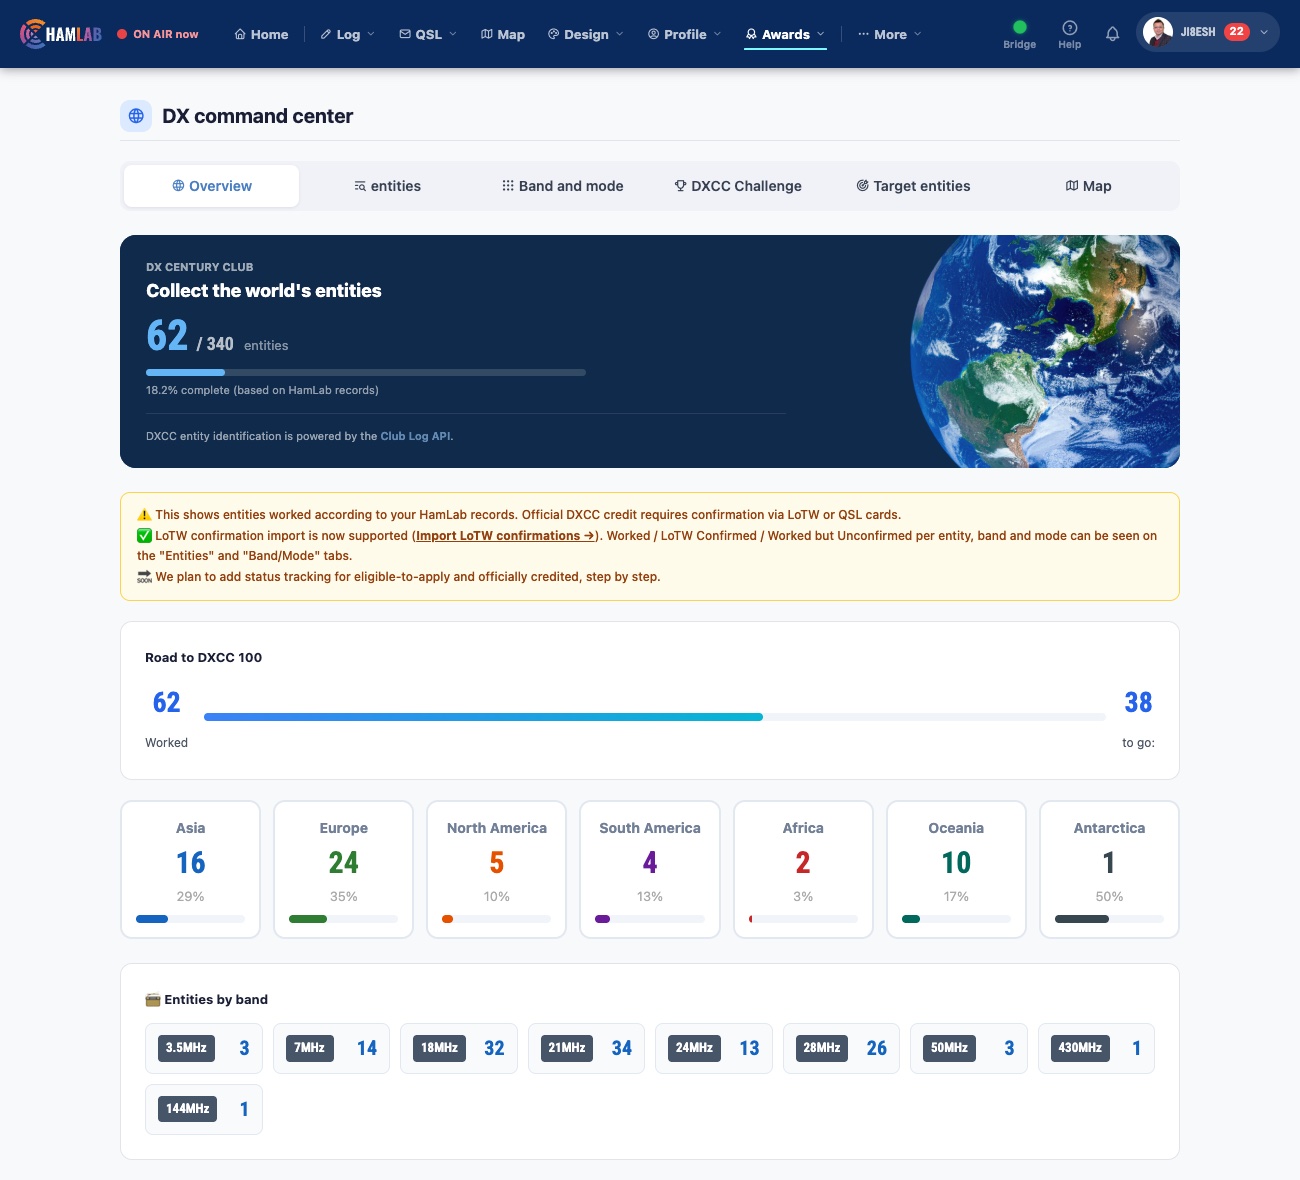The height and width of the screenshot is (1180, 1300).
Task: Click the 144MHz band chip
Action: click(204, 1109)
